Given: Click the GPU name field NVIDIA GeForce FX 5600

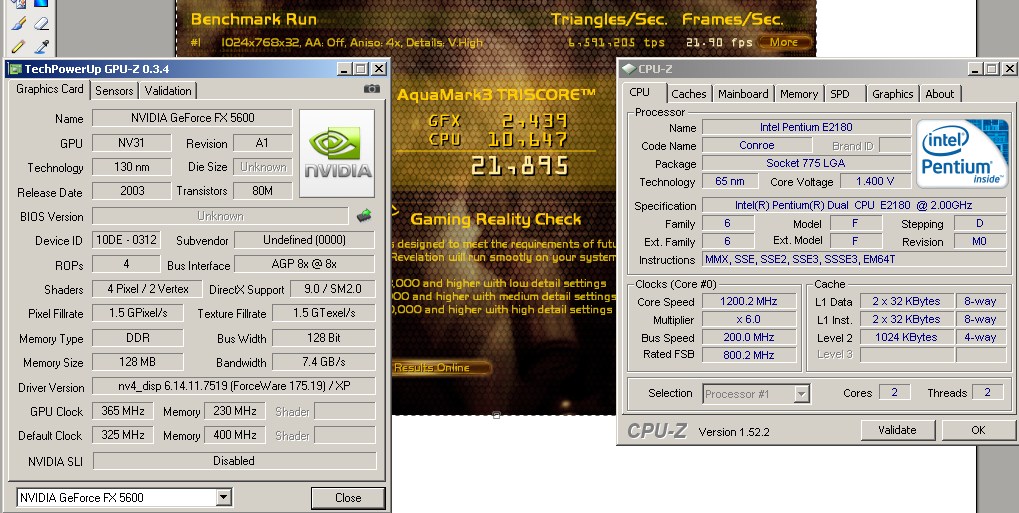Looking at the screenshot, I should pos(192,118).
